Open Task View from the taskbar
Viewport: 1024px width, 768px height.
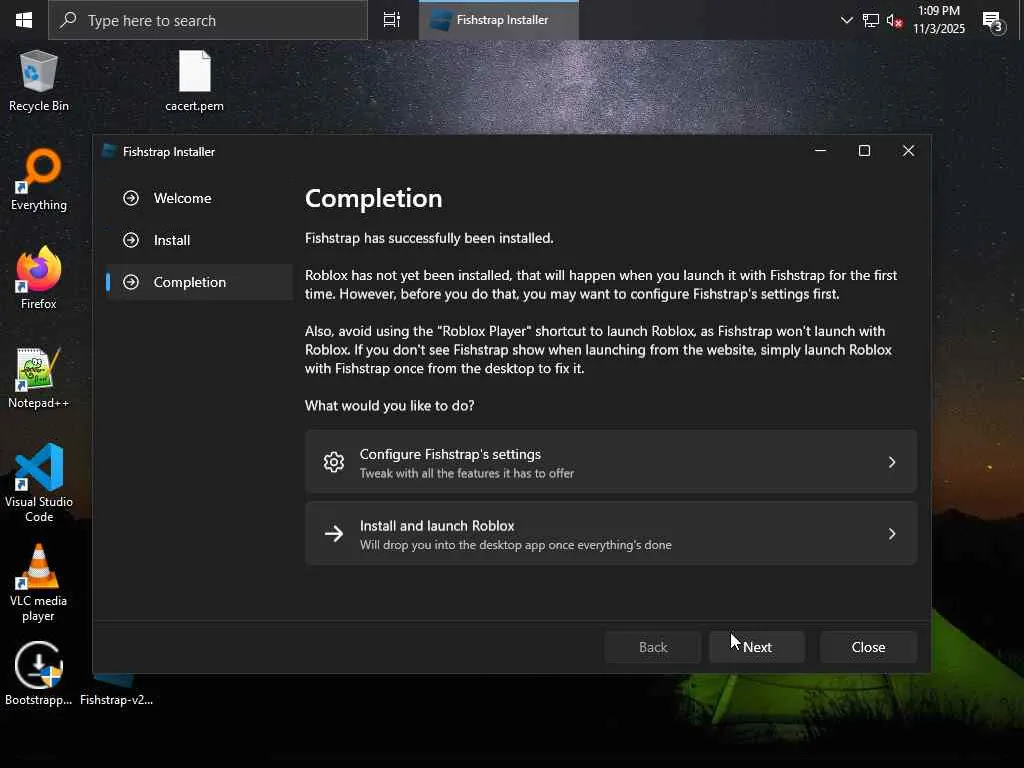click(x=392, y=20)
